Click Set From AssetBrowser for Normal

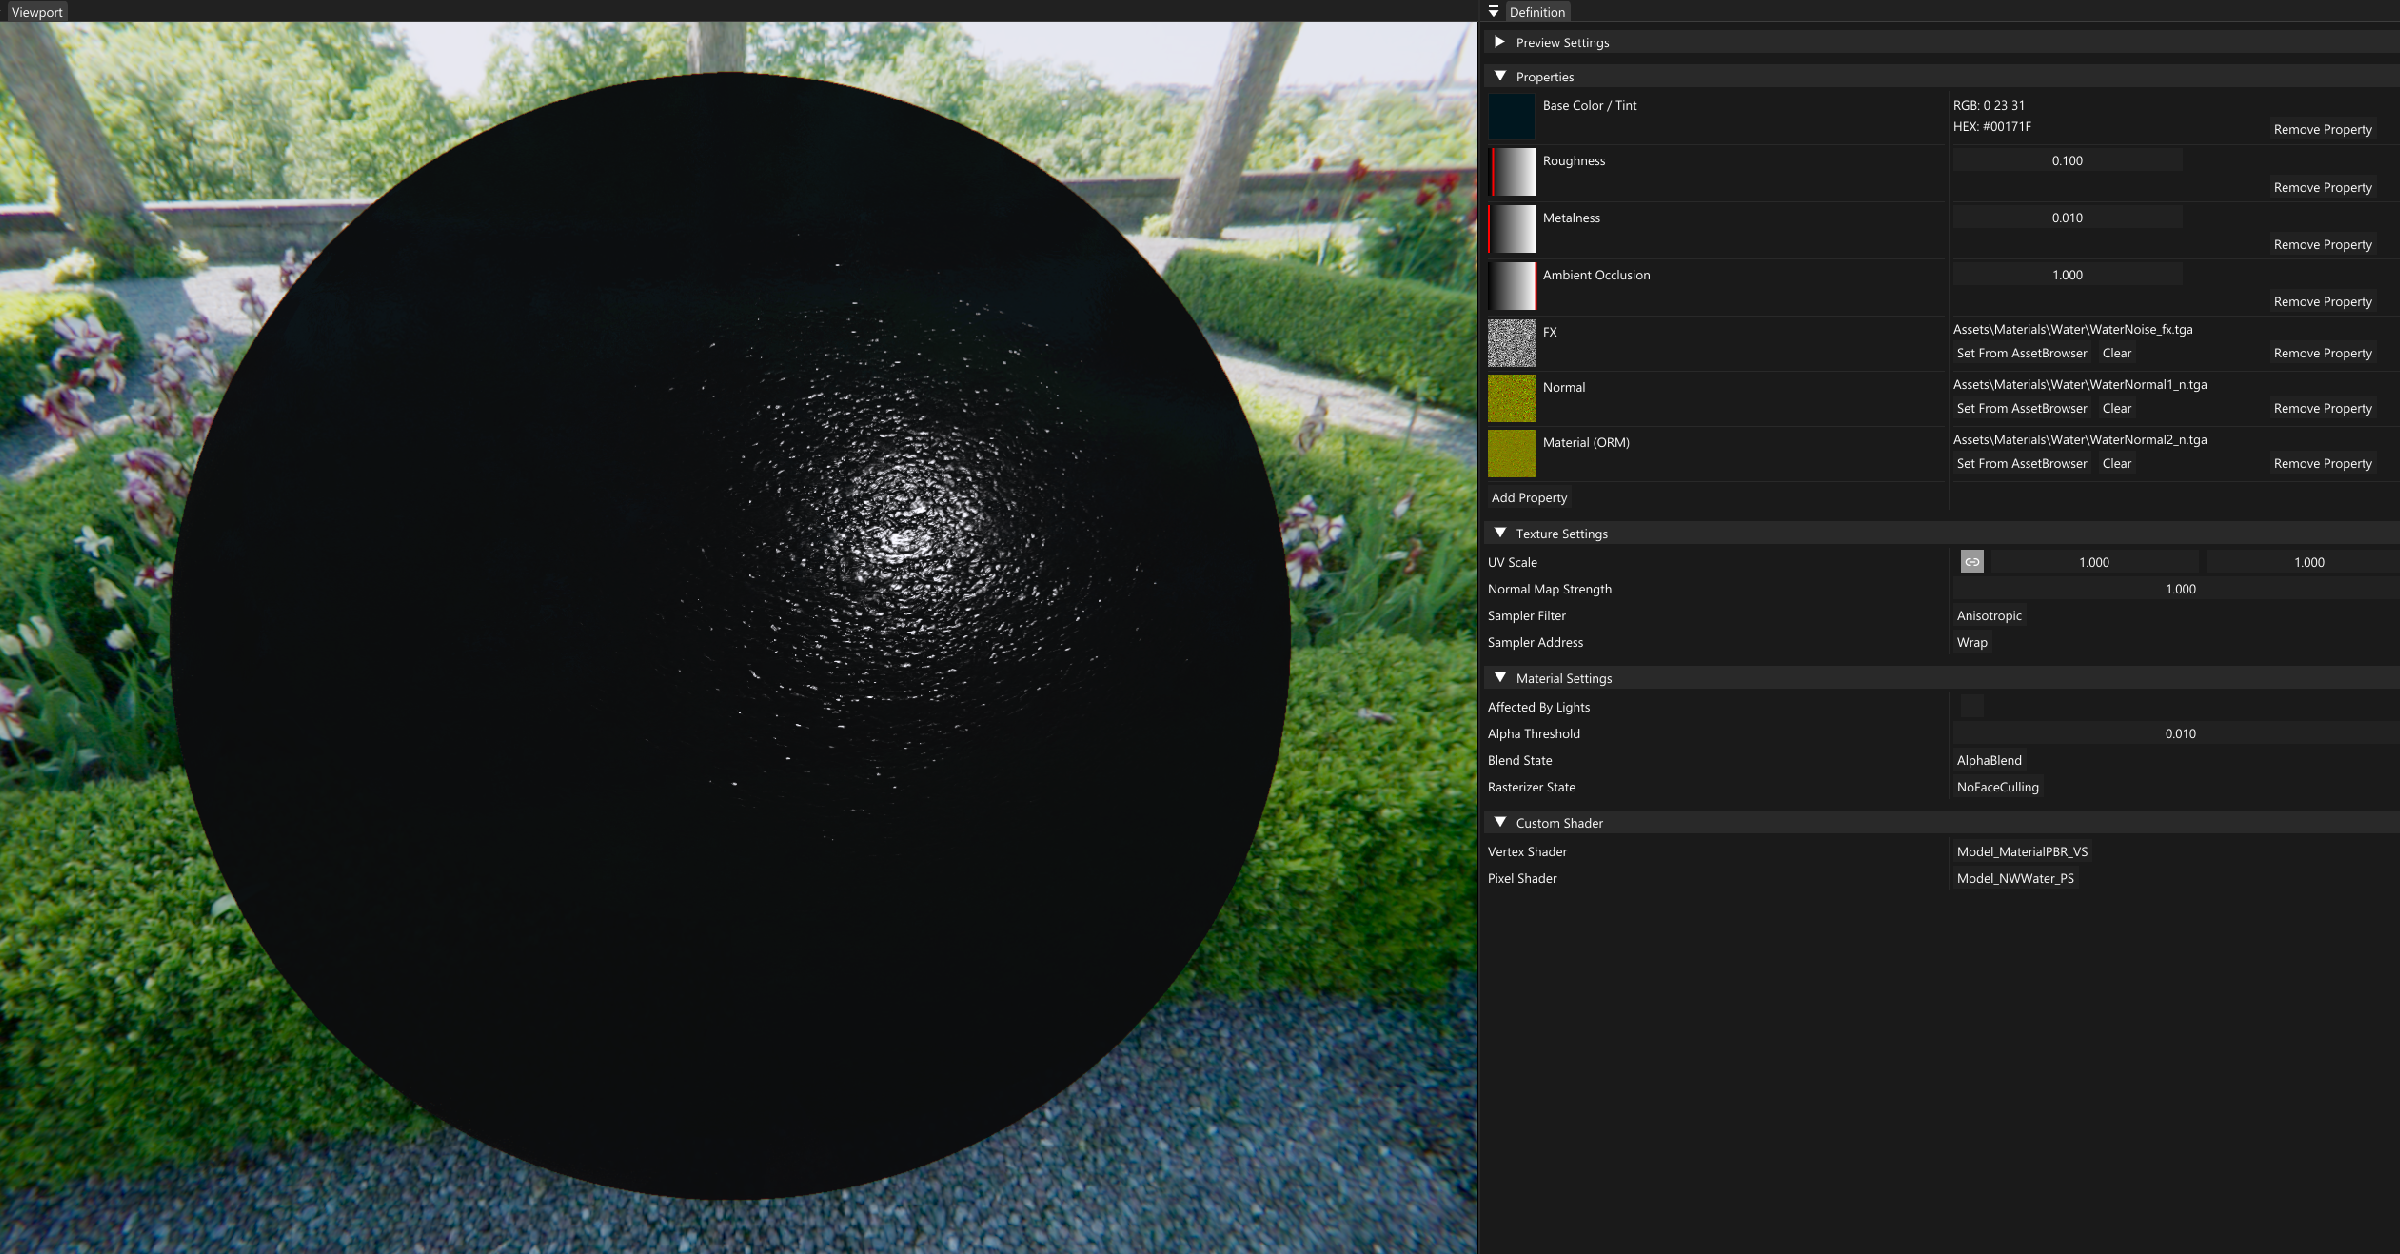pos(2021,408)
